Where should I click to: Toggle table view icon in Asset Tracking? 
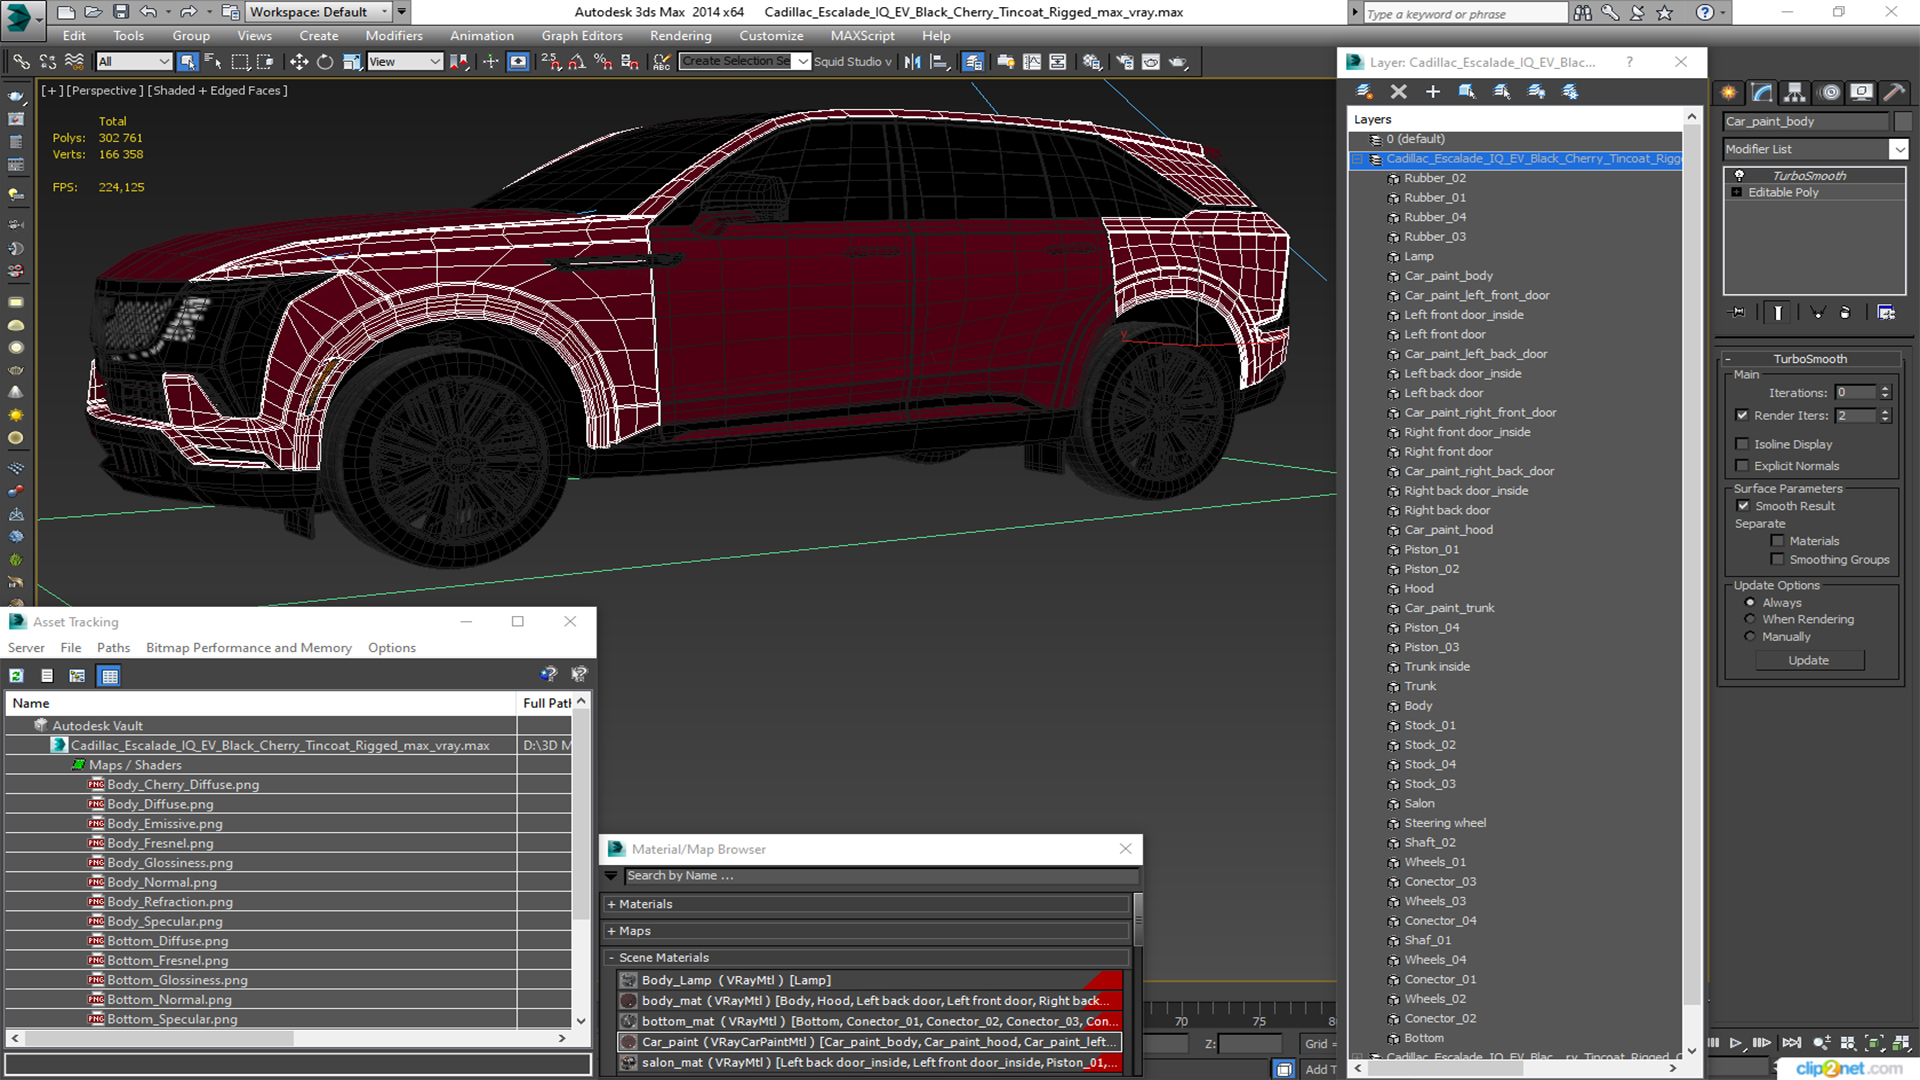109,676
